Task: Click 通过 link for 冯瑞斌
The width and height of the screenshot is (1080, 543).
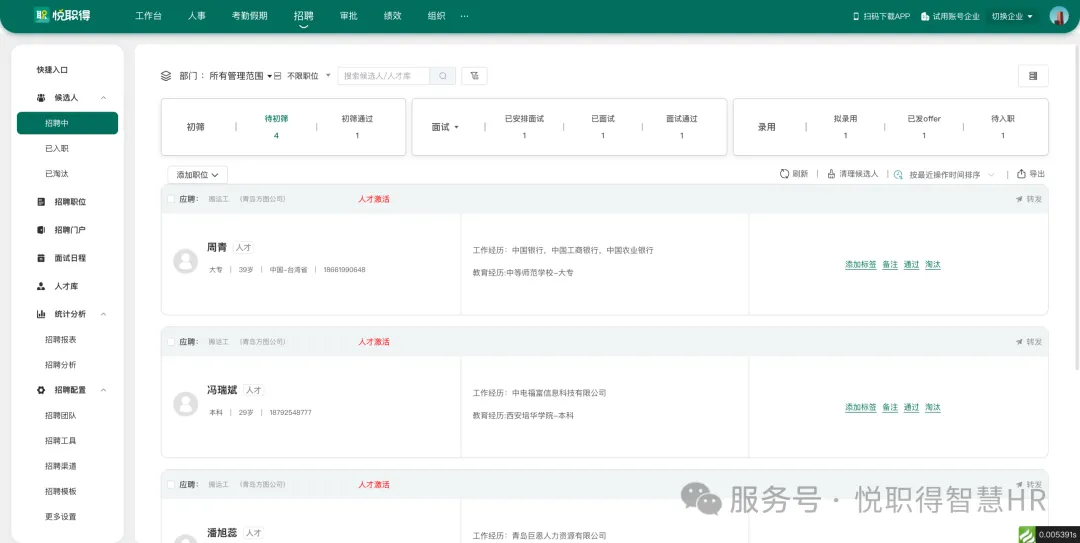Action: 911,407
